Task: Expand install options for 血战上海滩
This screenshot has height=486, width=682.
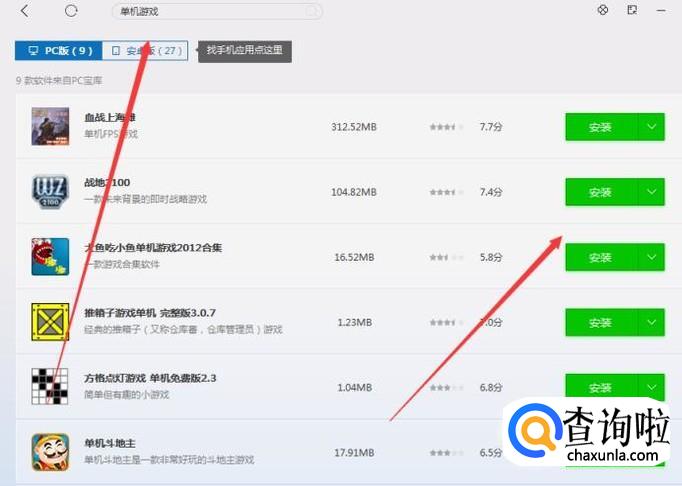Action: [x=651, y=127]
